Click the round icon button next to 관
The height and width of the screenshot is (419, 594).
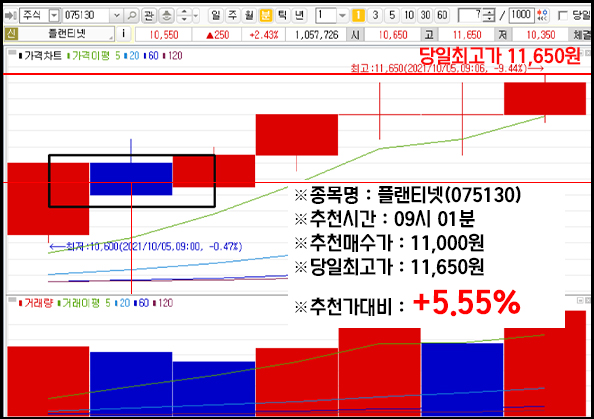point(166,16)
